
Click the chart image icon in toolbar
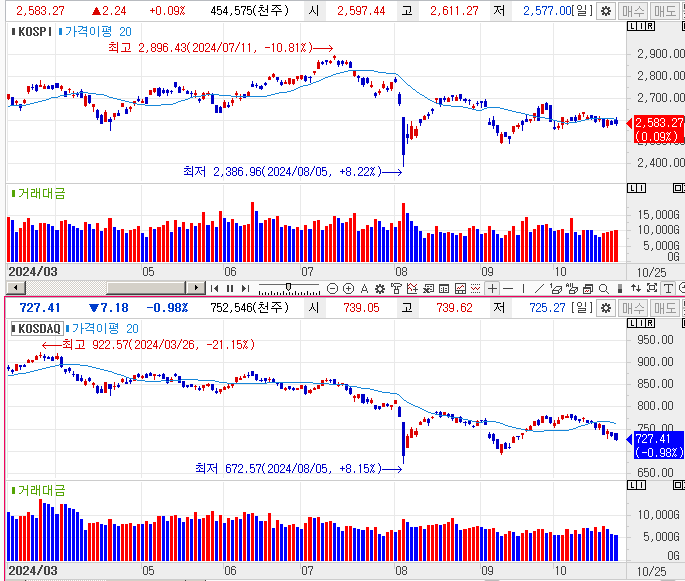click(x=460, y=288)
